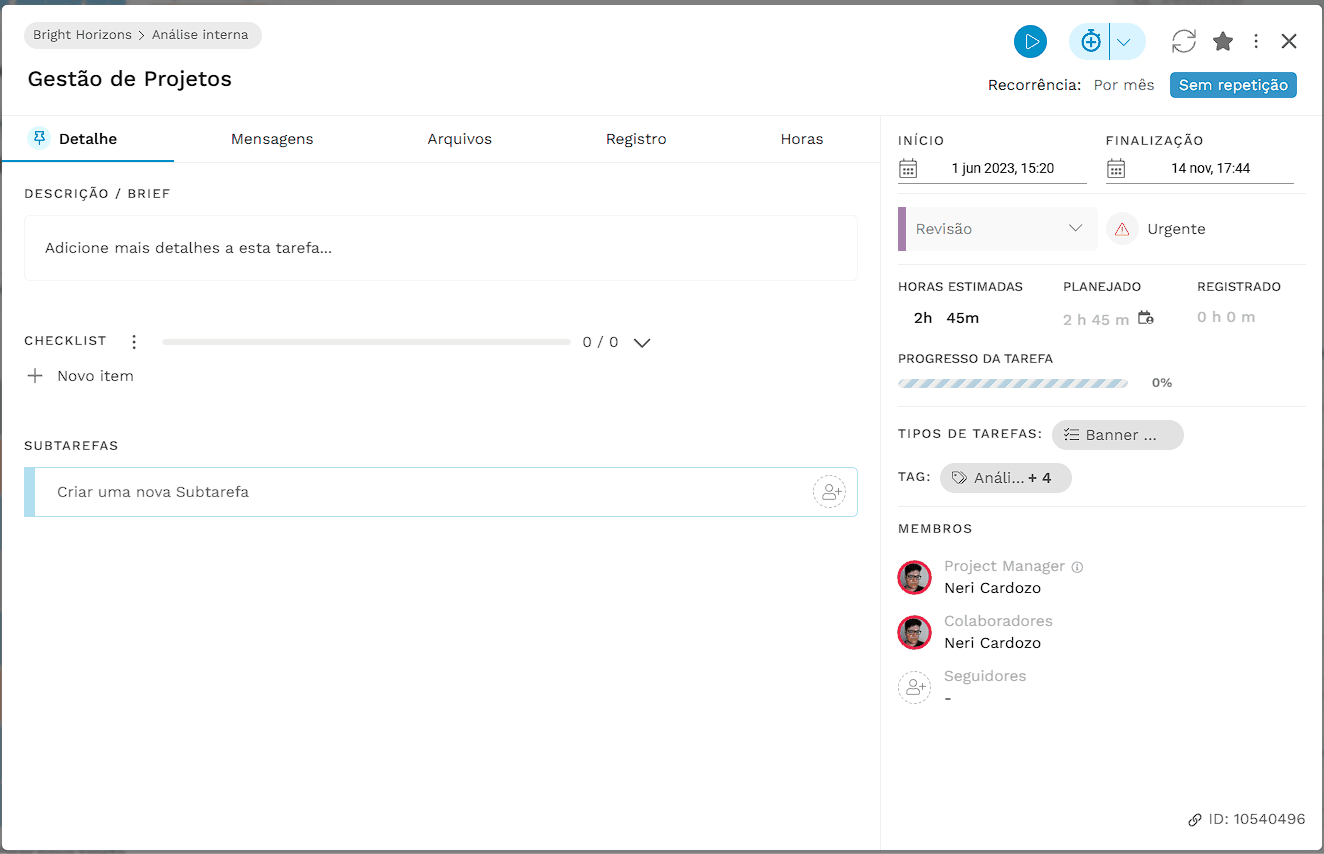This screenshot has width=1324, height=854.
Task: Click the striped task progress bar
Action: [1013, 383]
